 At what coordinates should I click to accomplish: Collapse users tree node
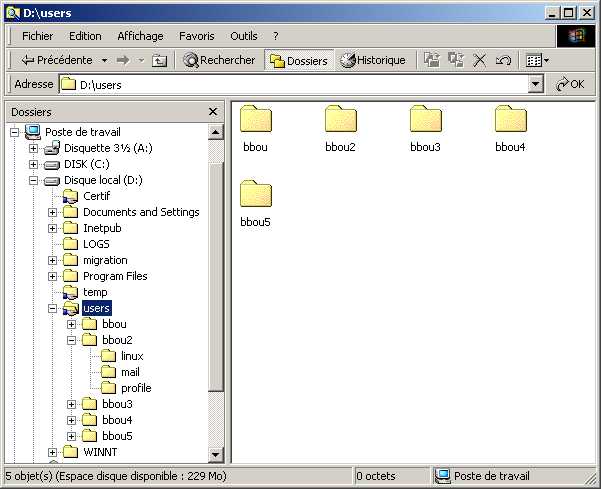click(x=53, y=308)
